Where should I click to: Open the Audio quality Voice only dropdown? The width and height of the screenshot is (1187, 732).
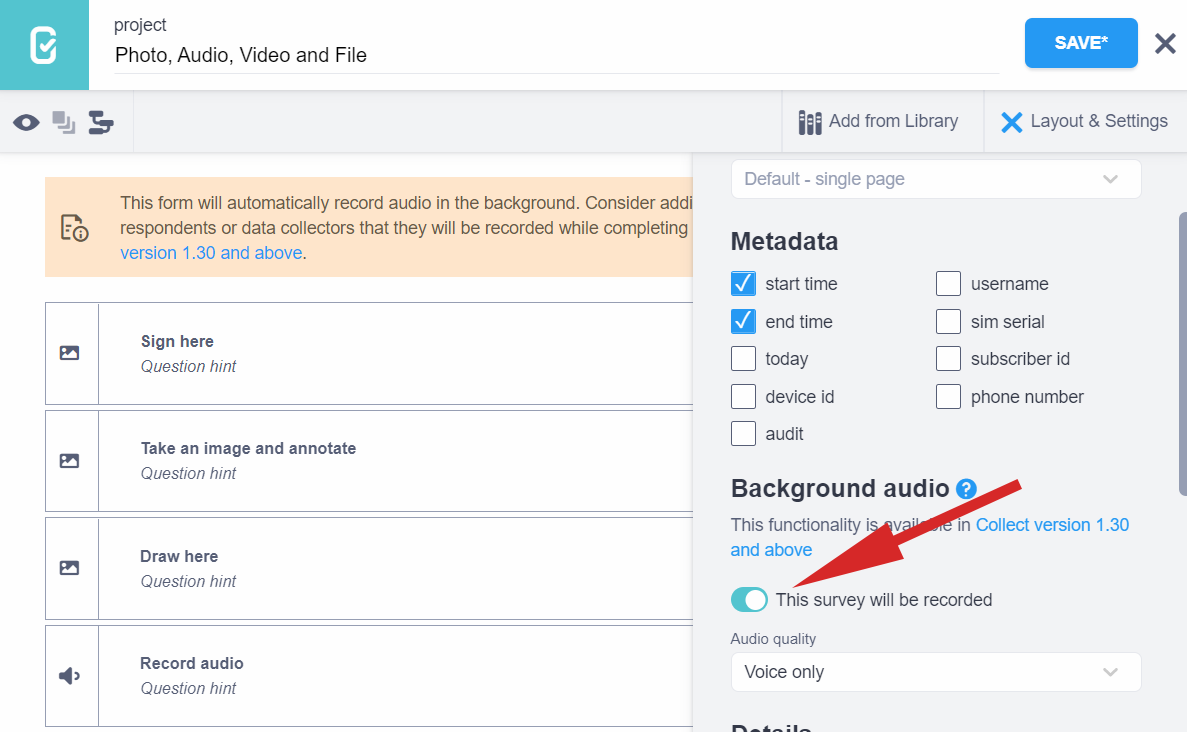point(935,672)
